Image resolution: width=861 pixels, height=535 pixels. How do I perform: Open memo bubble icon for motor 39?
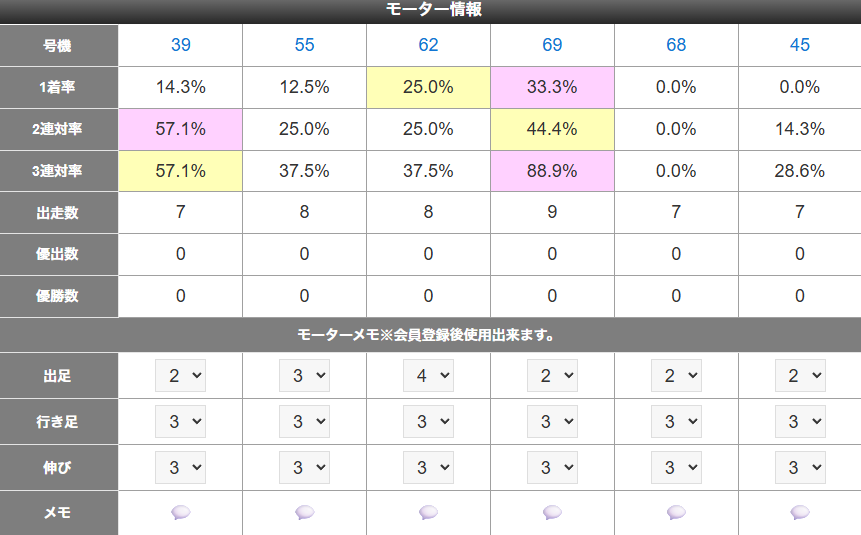181,512
